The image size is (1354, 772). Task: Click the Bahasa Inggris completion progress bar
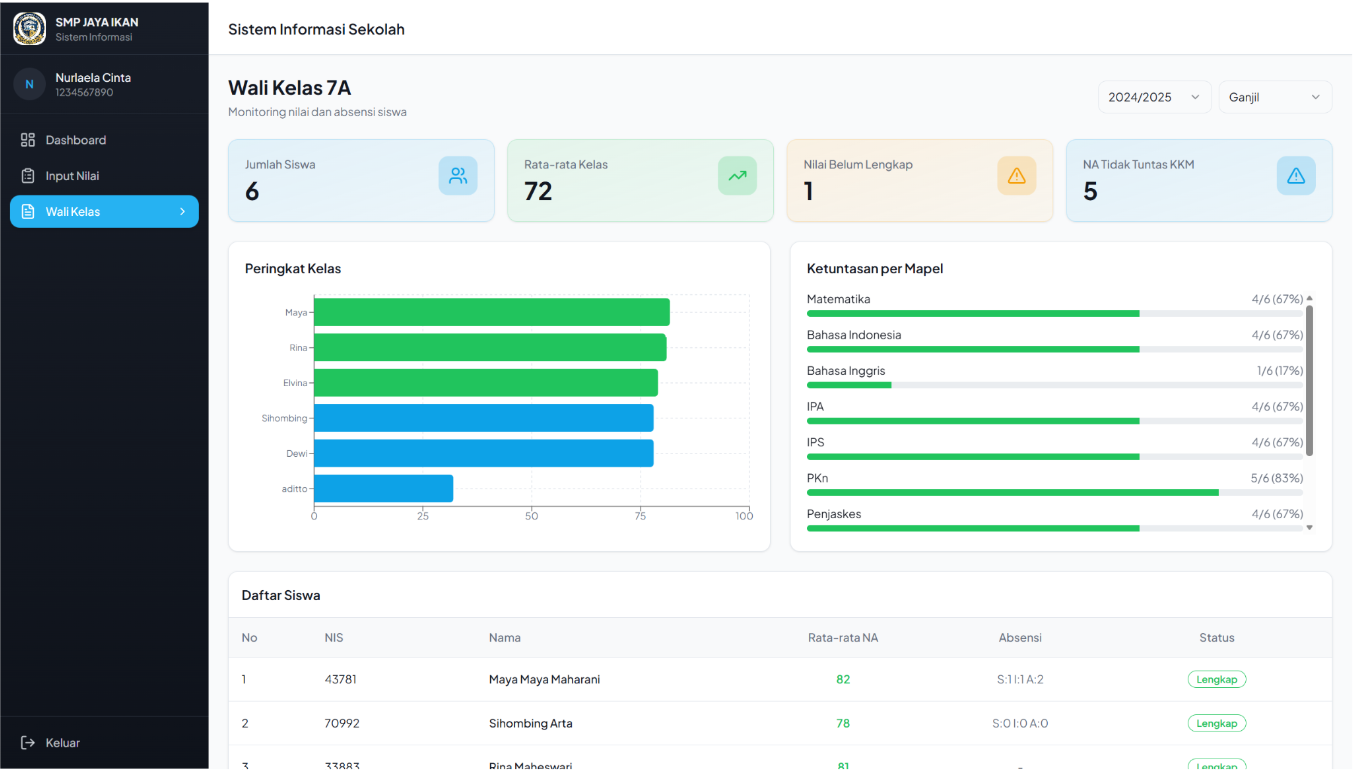coord(1055,385)
